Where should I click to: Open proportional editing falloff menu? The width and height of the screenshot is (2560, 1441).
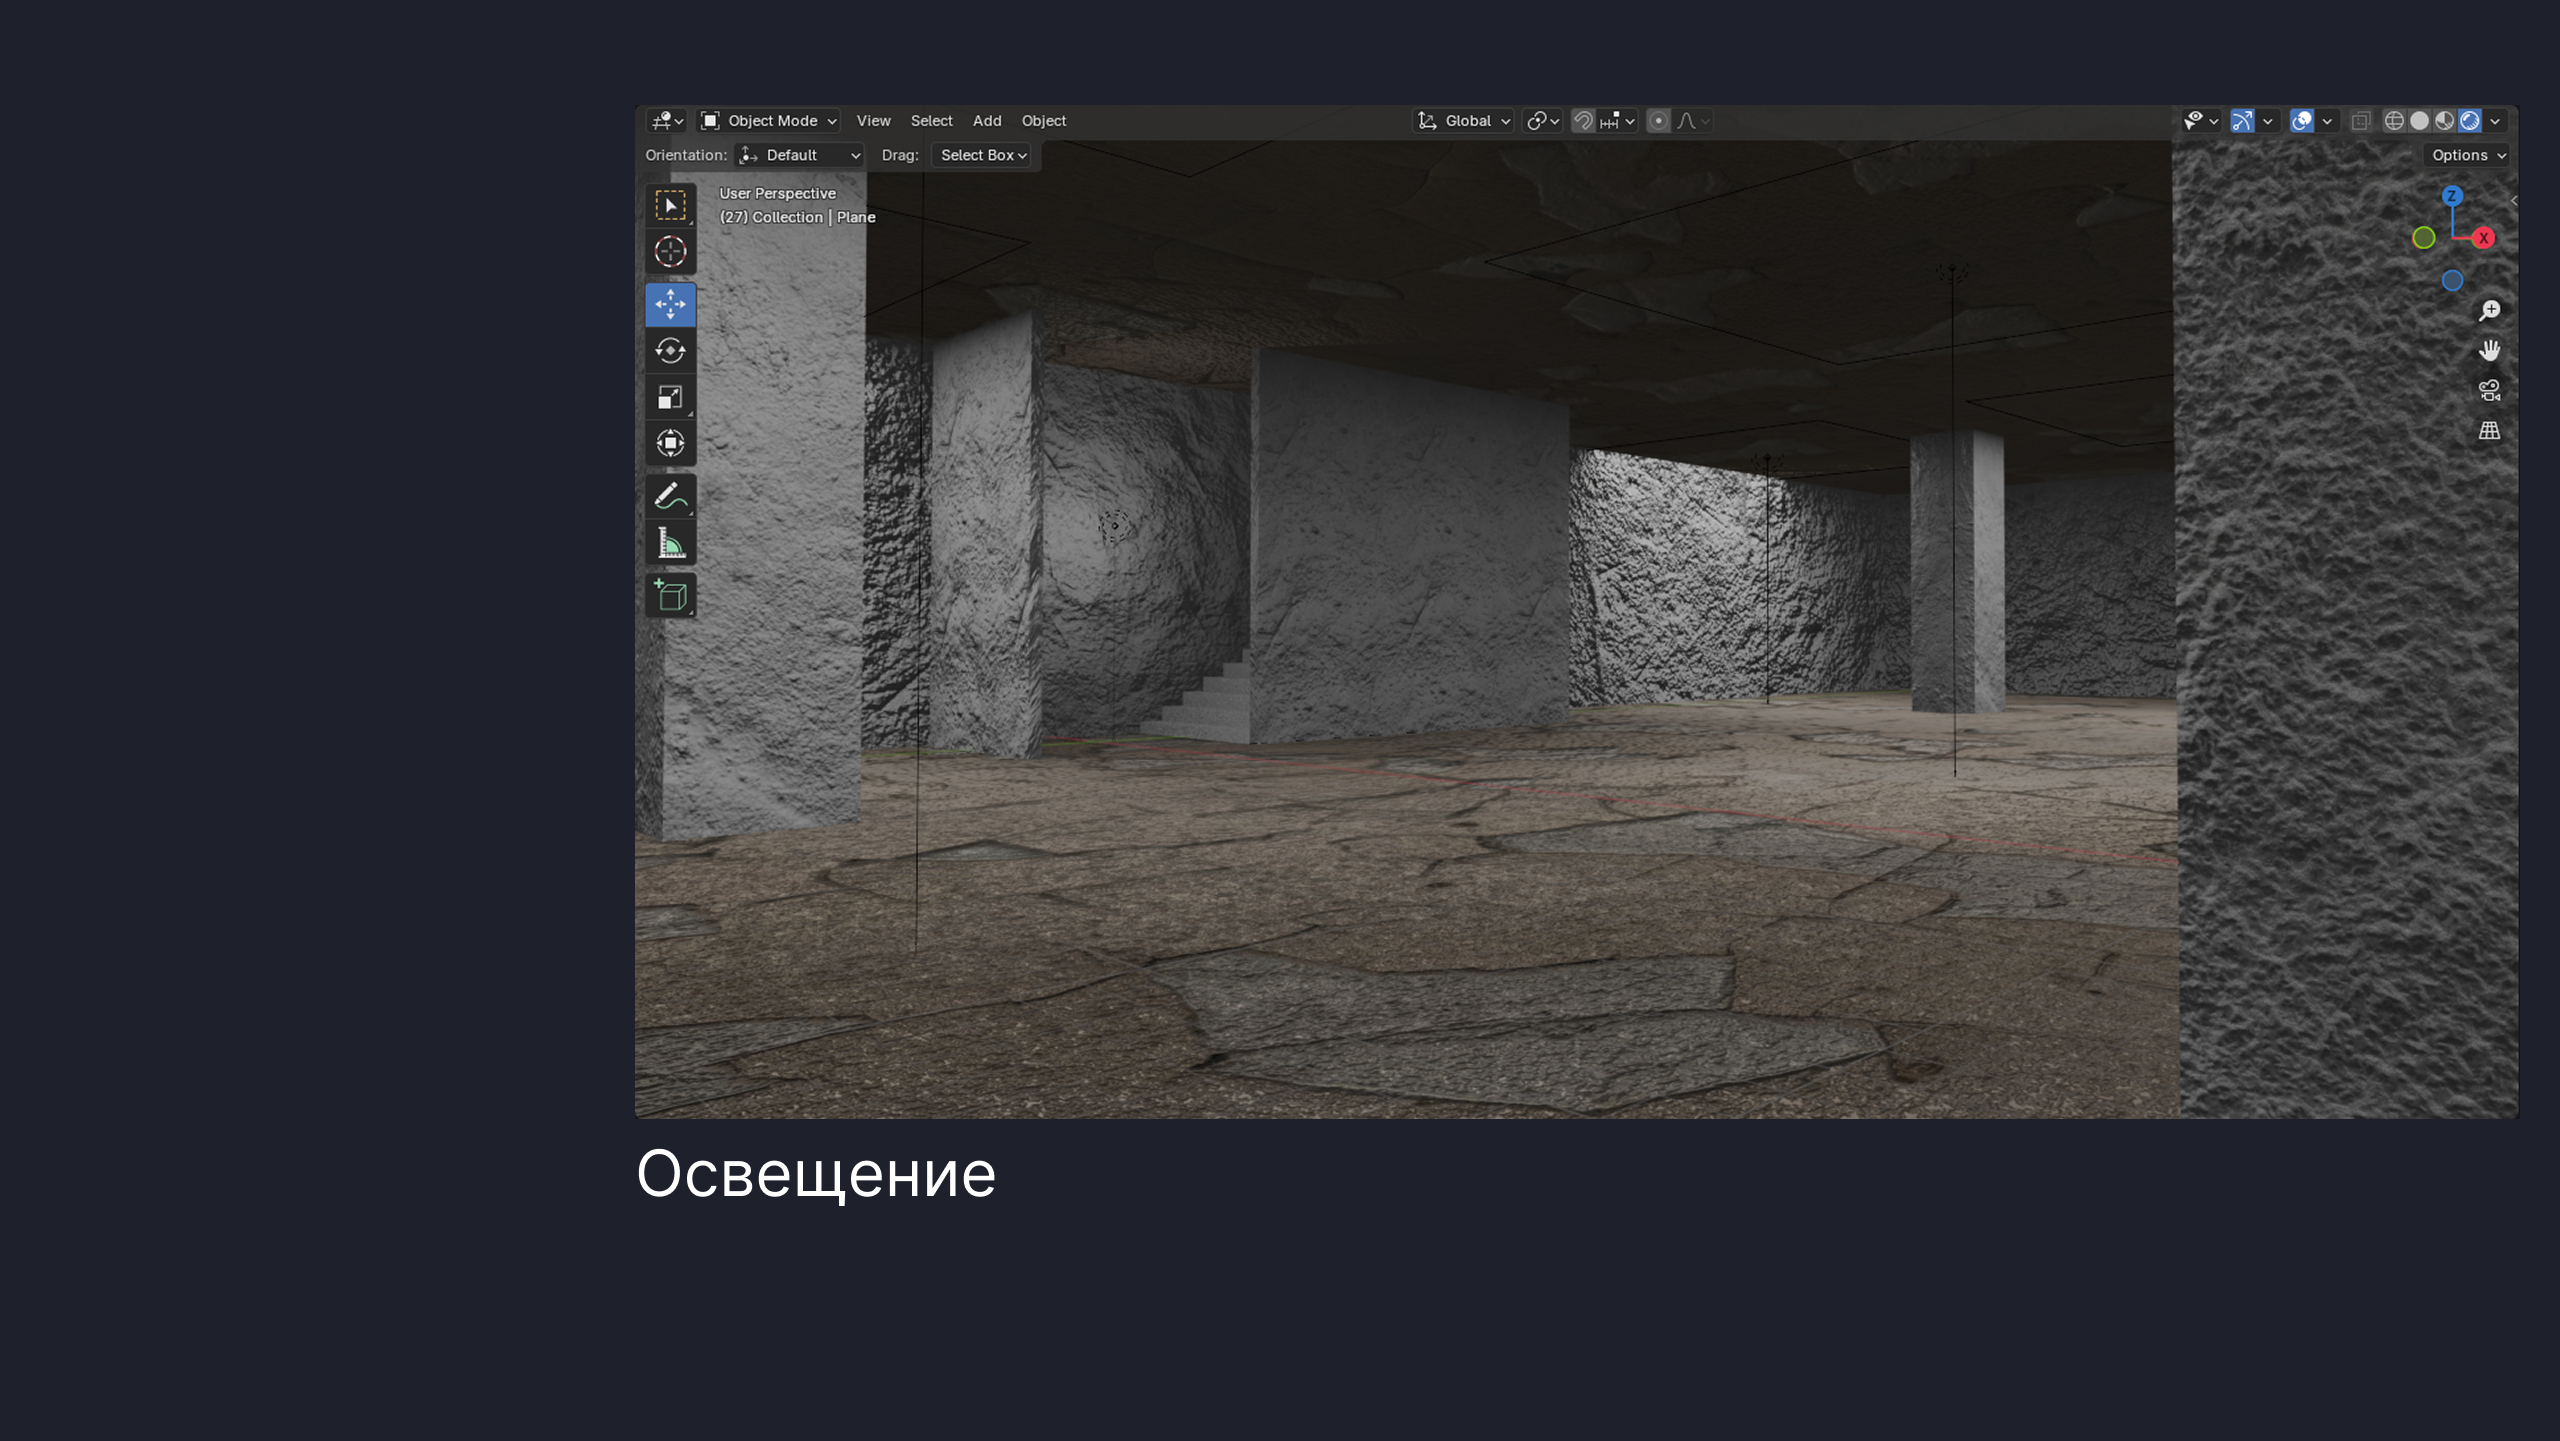click(1694, 121)
